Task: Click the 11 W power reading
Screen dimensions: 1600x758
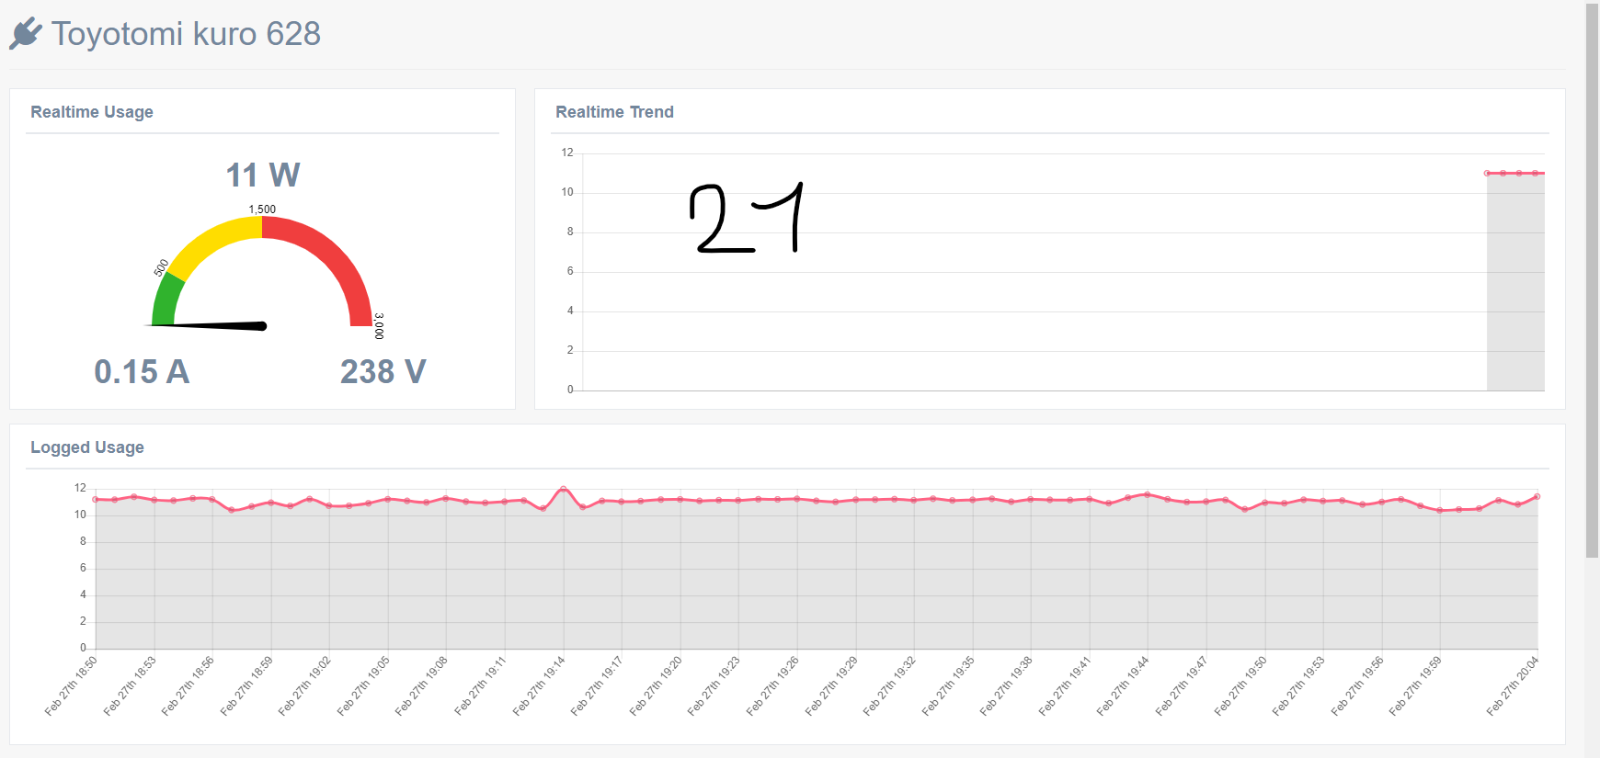Action: point(263,175)
